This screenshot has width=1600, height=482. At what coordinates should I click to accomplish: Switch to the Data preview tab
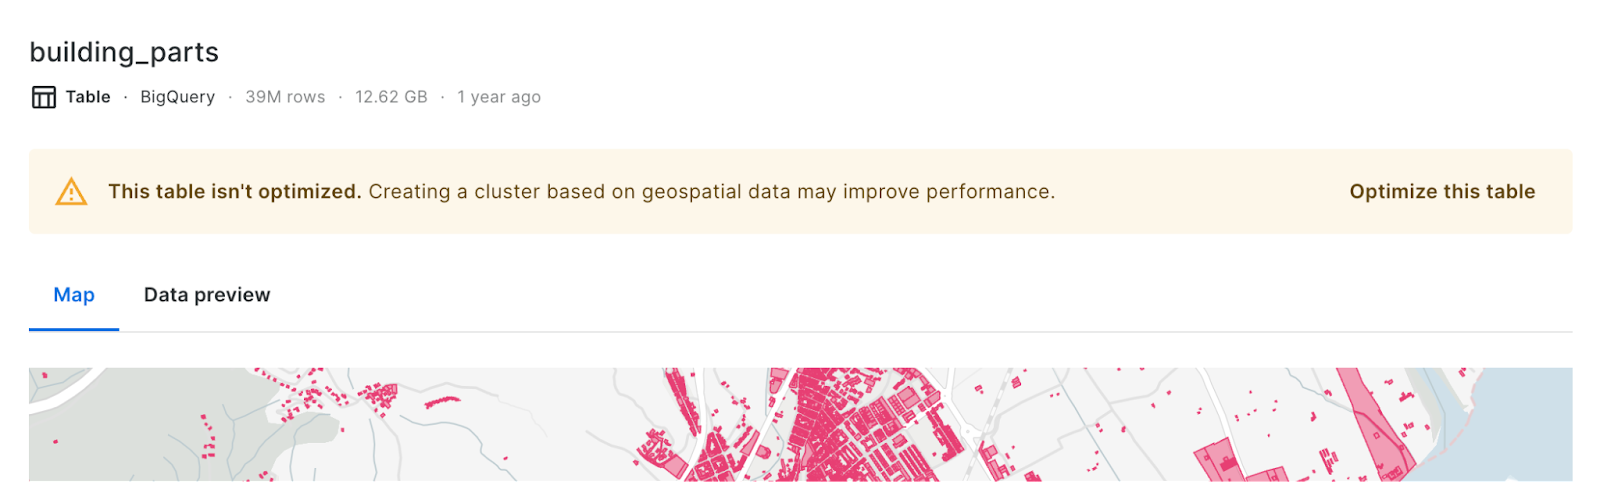(x=207, y=295)
